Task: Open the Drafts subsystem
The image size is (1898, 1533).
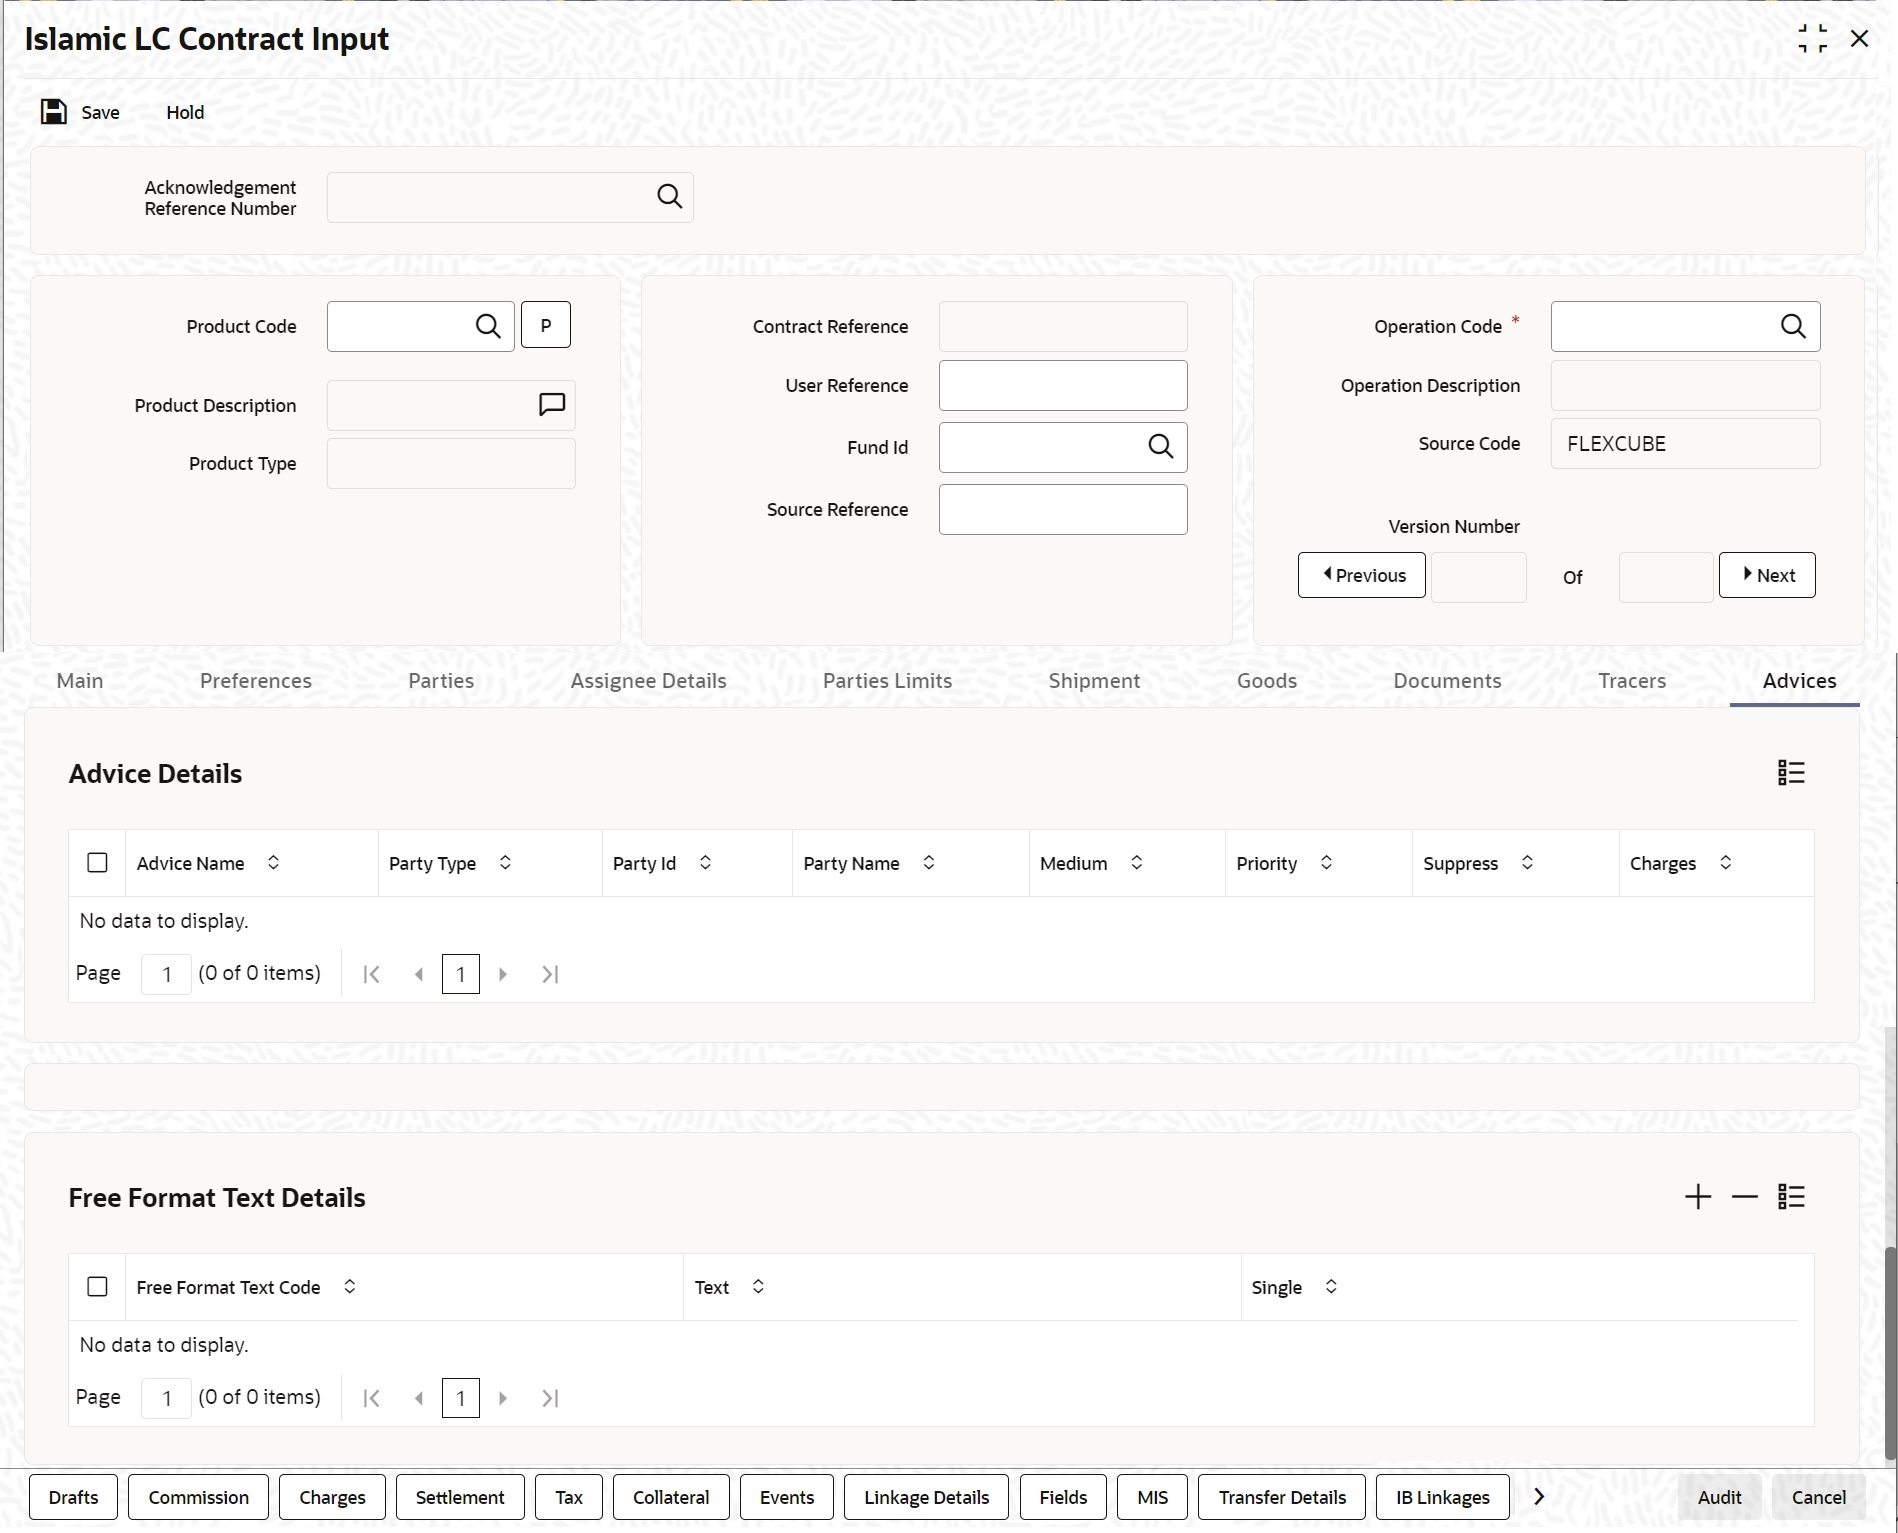Action: point(74,1497)
